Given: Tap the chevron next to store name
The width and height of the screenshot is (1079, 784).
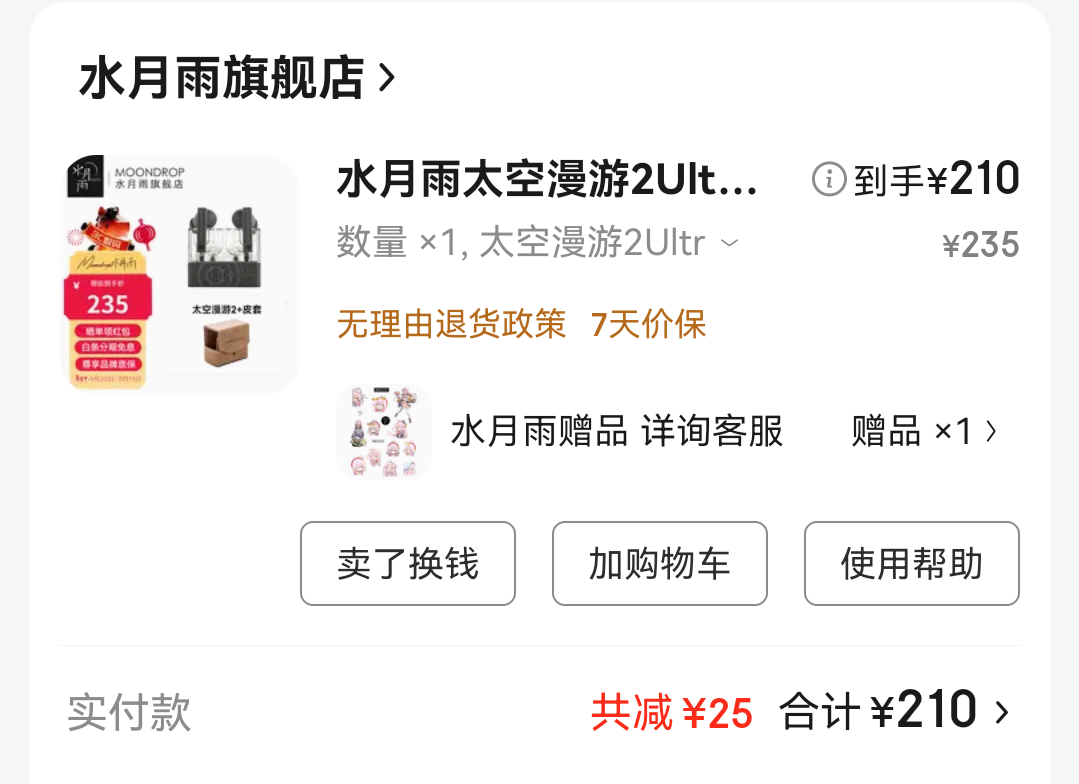Looking at the screenshot, I should 387,78.
